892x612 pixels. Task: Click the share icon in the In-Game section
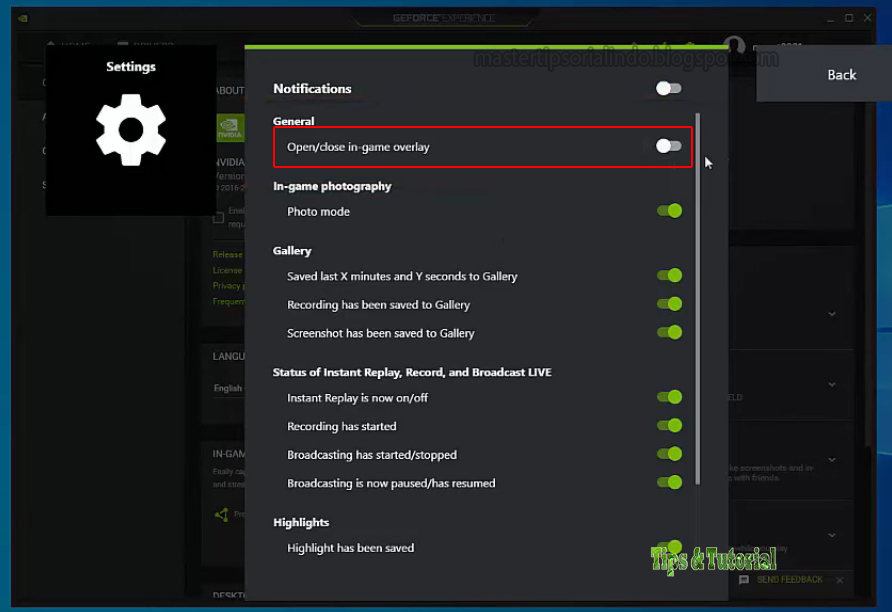click(221, 515)
